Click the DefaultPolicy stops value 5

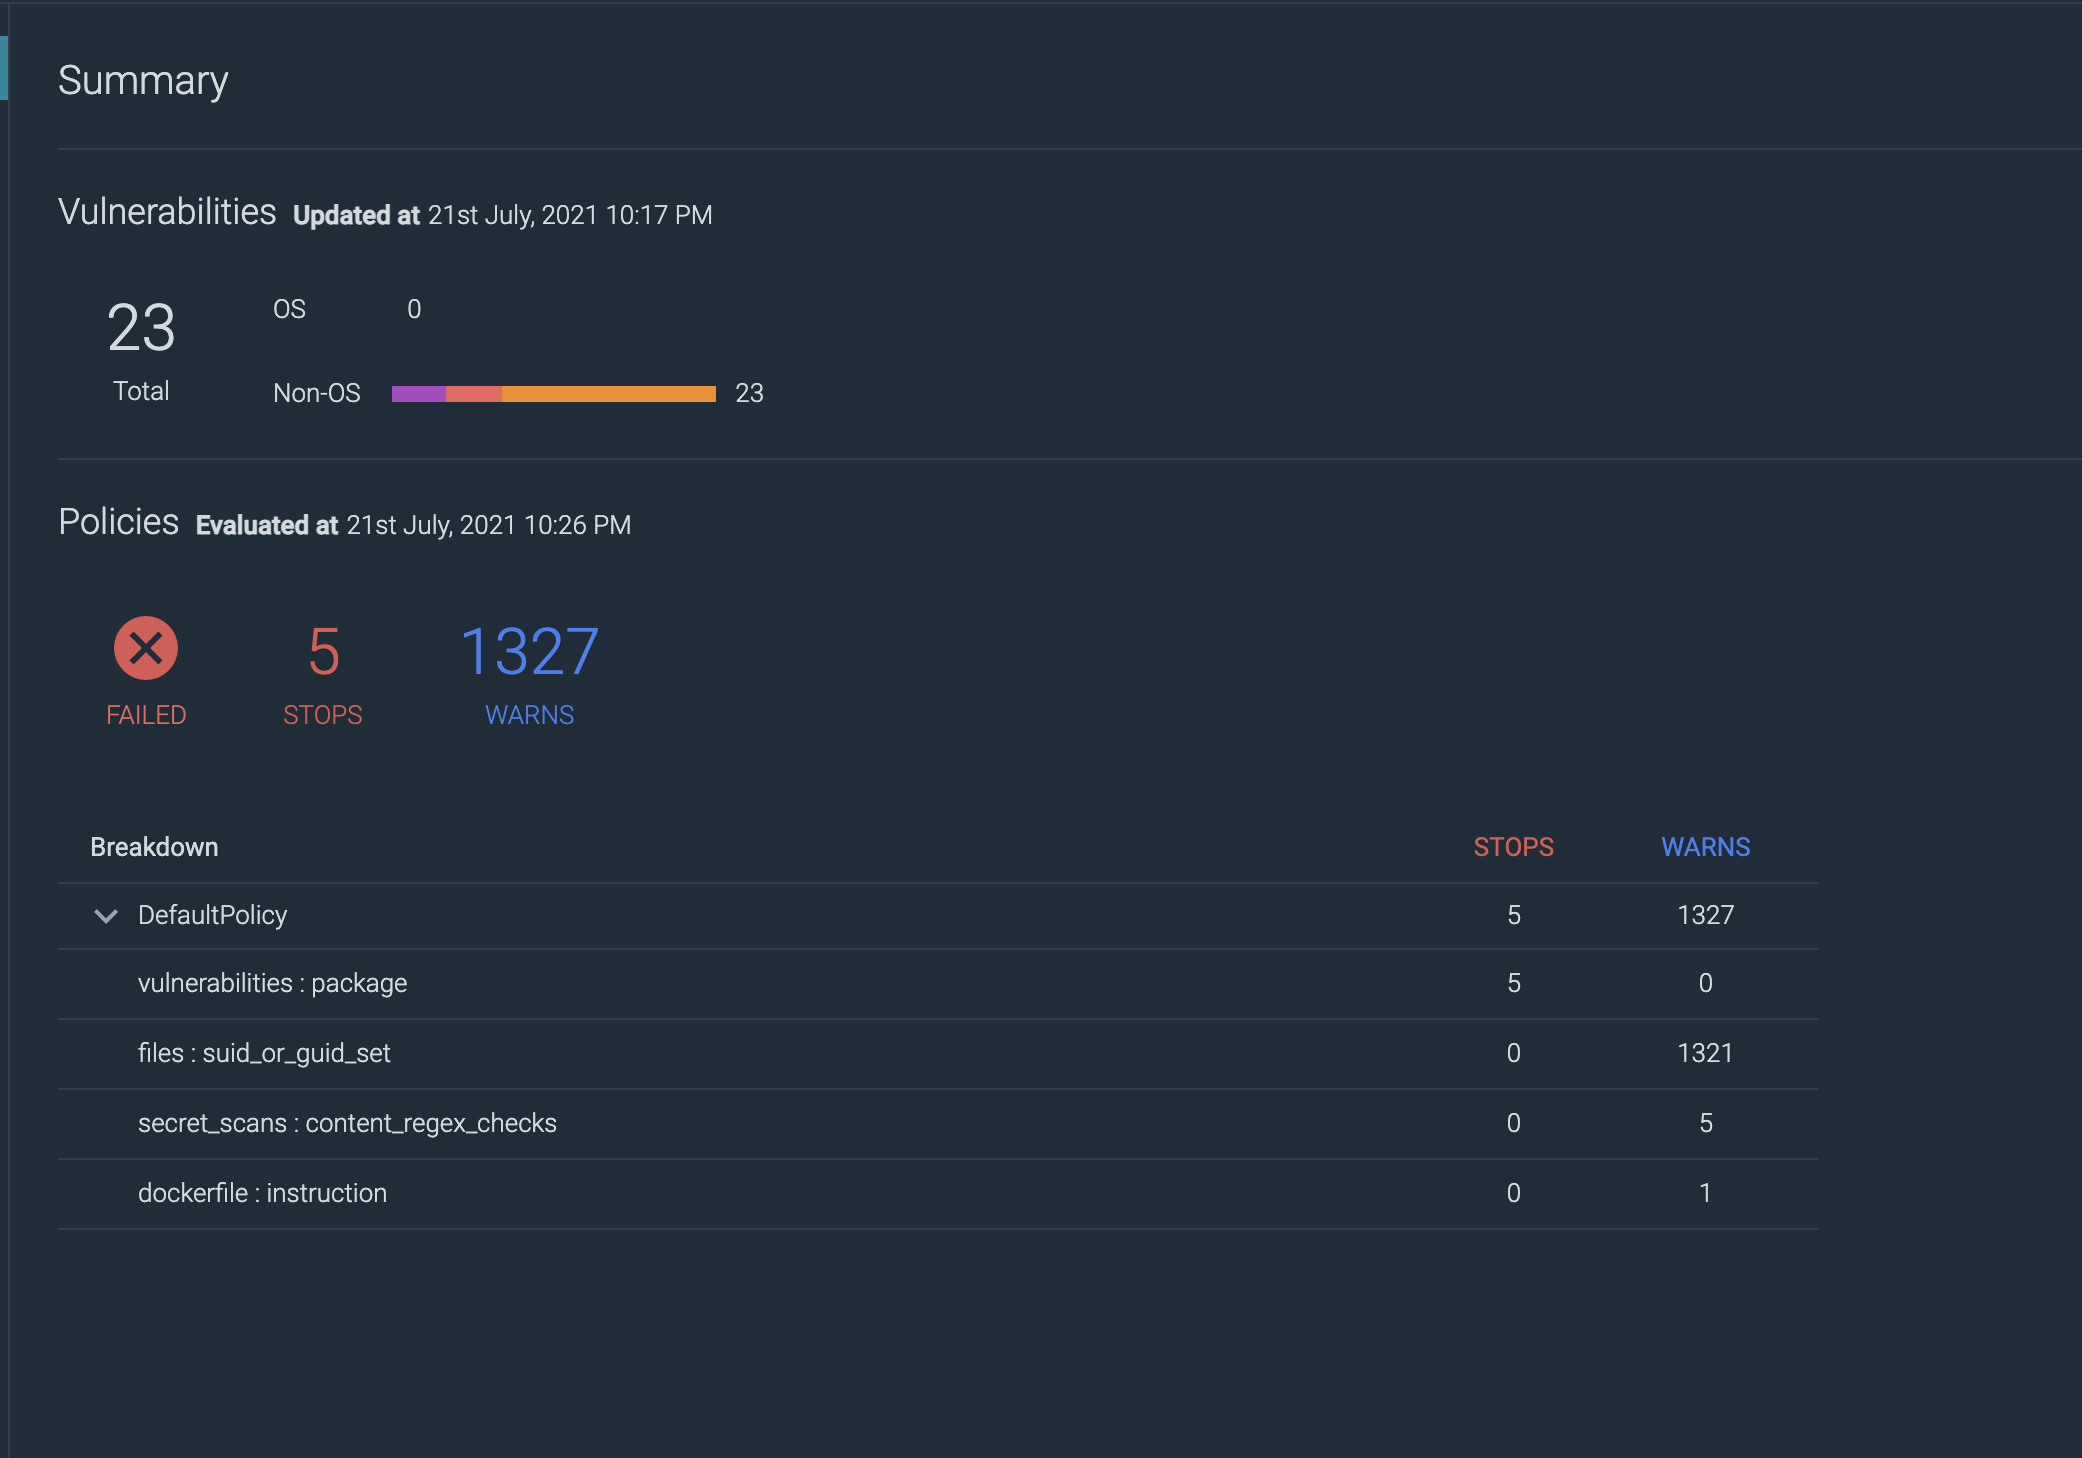[x=1514, y=915]
